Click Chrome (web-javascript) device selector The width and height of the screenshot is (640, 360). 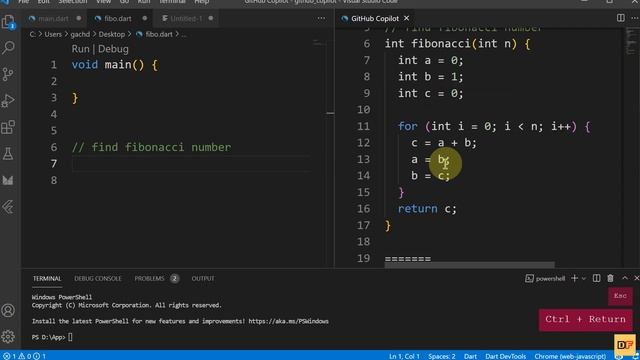point(570,356)
